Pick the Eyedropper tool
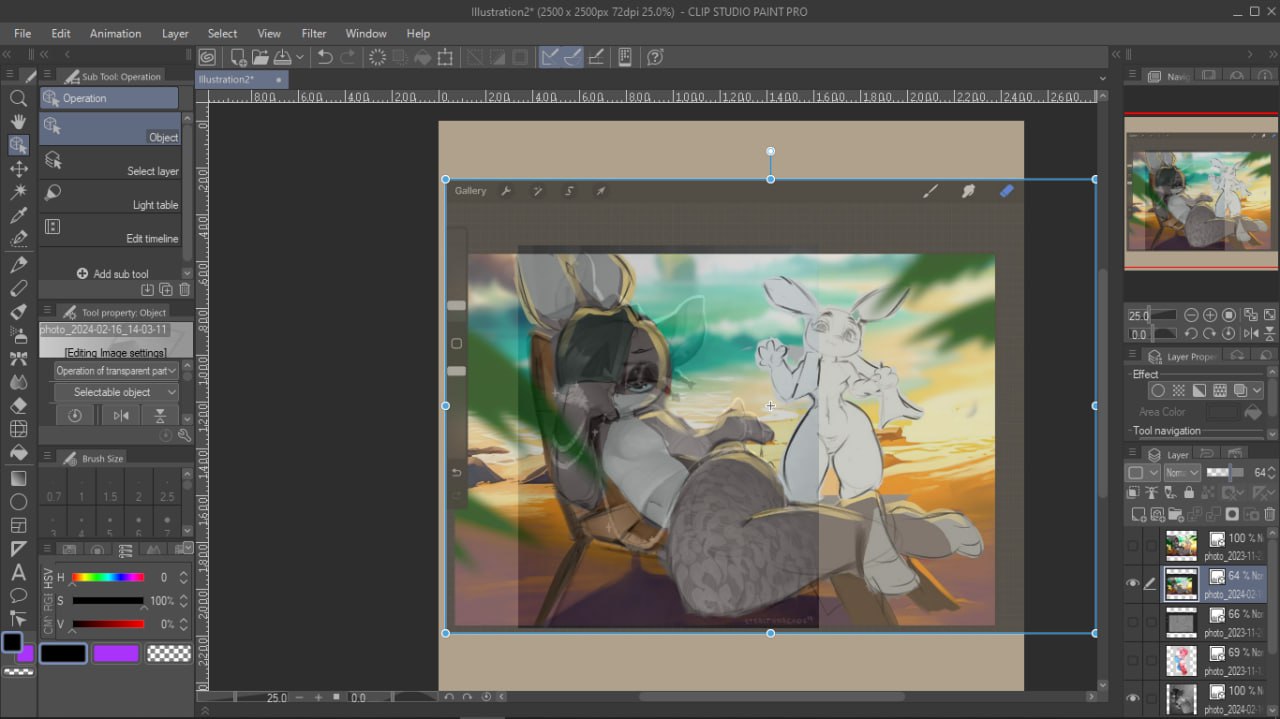This screenshot has width=1280, height=719. (x=18, y=216)
